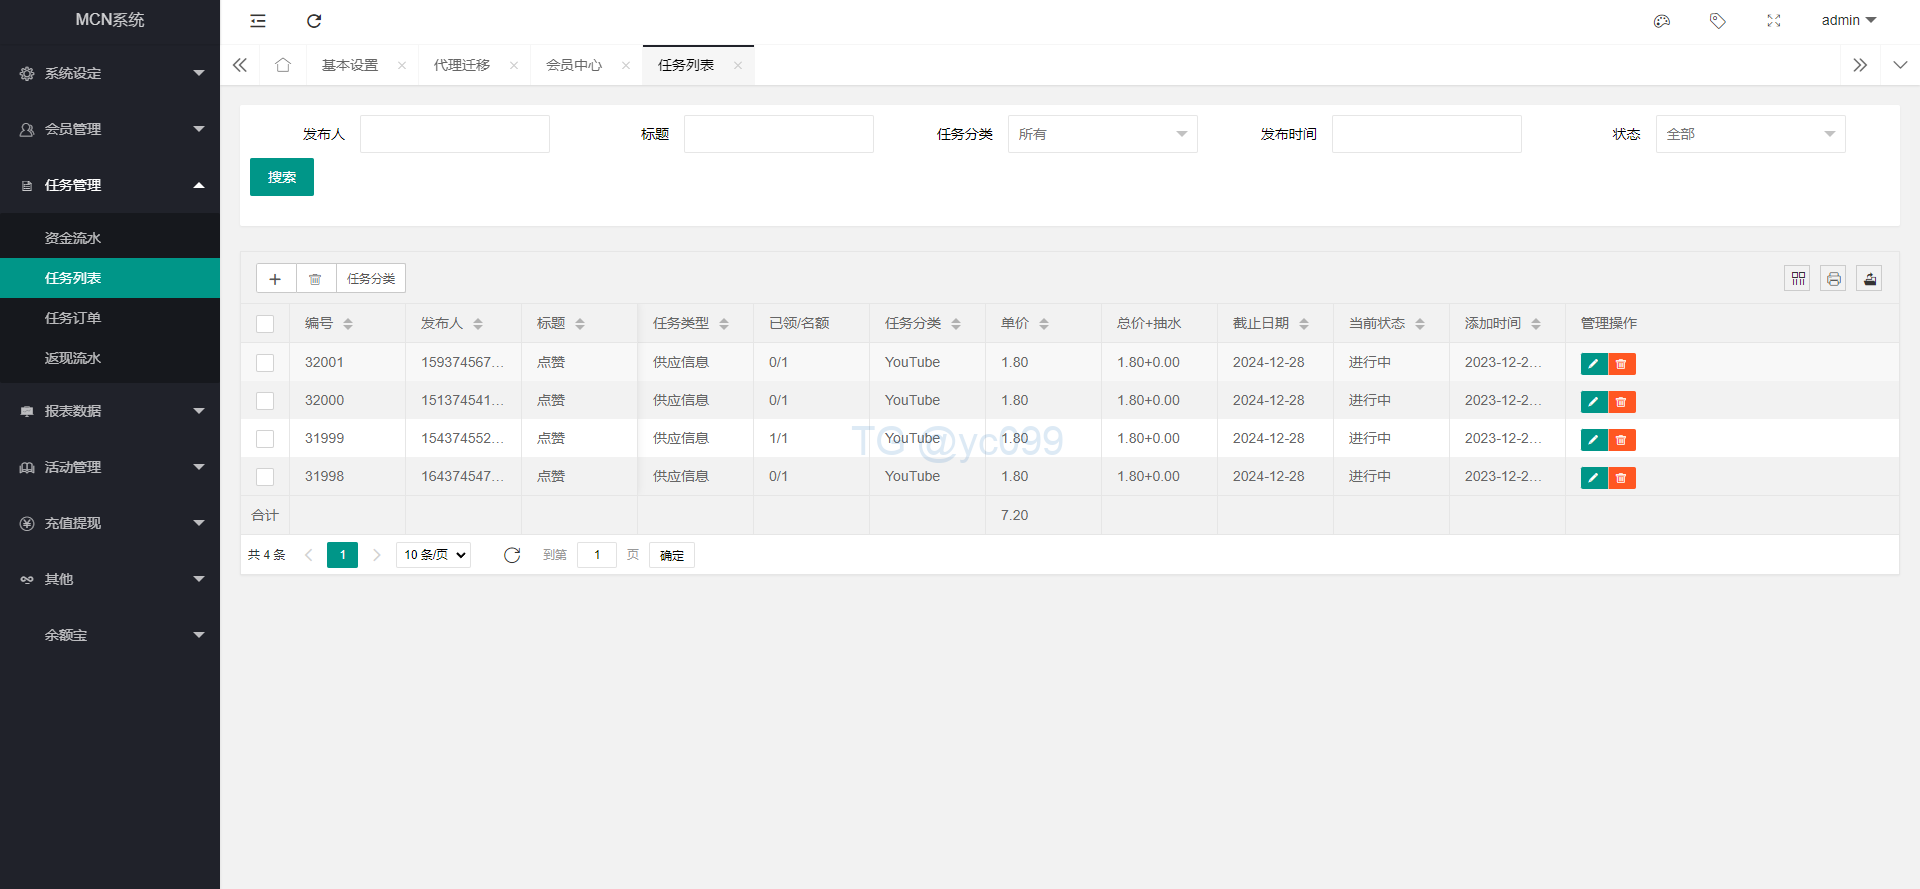Screen dimensions: 1920x889
Task: Change the 10 条/页 page size selector
Action: 434,555
